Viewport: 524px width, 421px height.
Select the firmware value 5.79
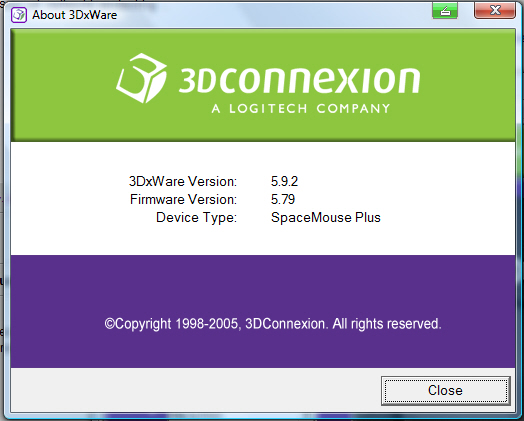point(283,199)
